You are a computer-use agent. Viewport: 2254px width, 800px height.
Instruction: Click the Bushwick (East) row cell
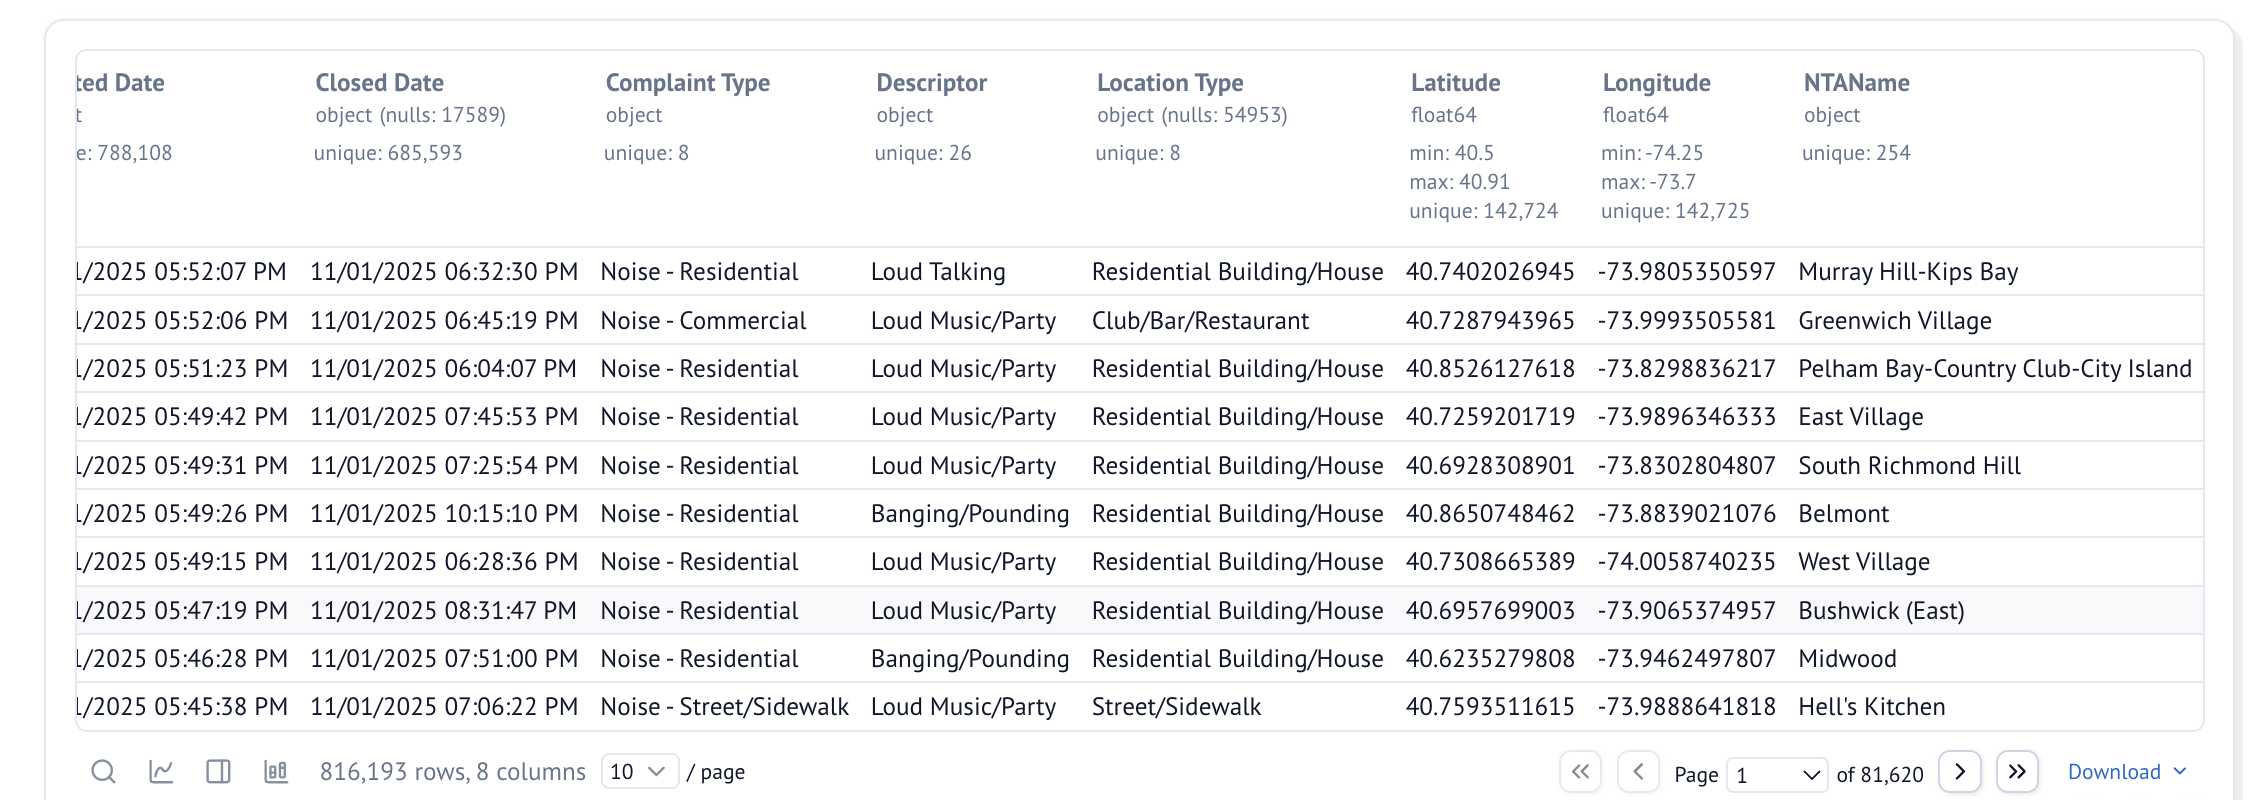(1880, 611)
